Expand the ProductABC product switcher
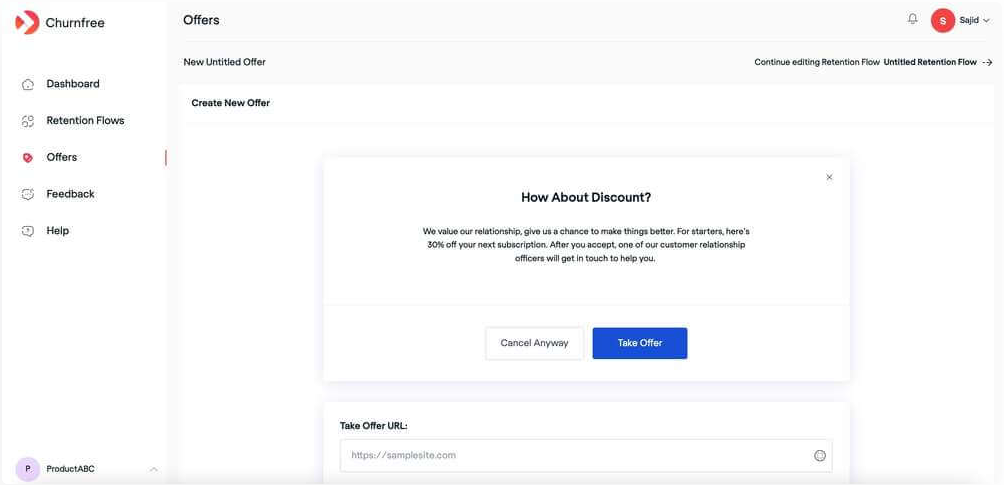Screen dimensions: 1004x485 pyautogui.click(x=153, y=469)
